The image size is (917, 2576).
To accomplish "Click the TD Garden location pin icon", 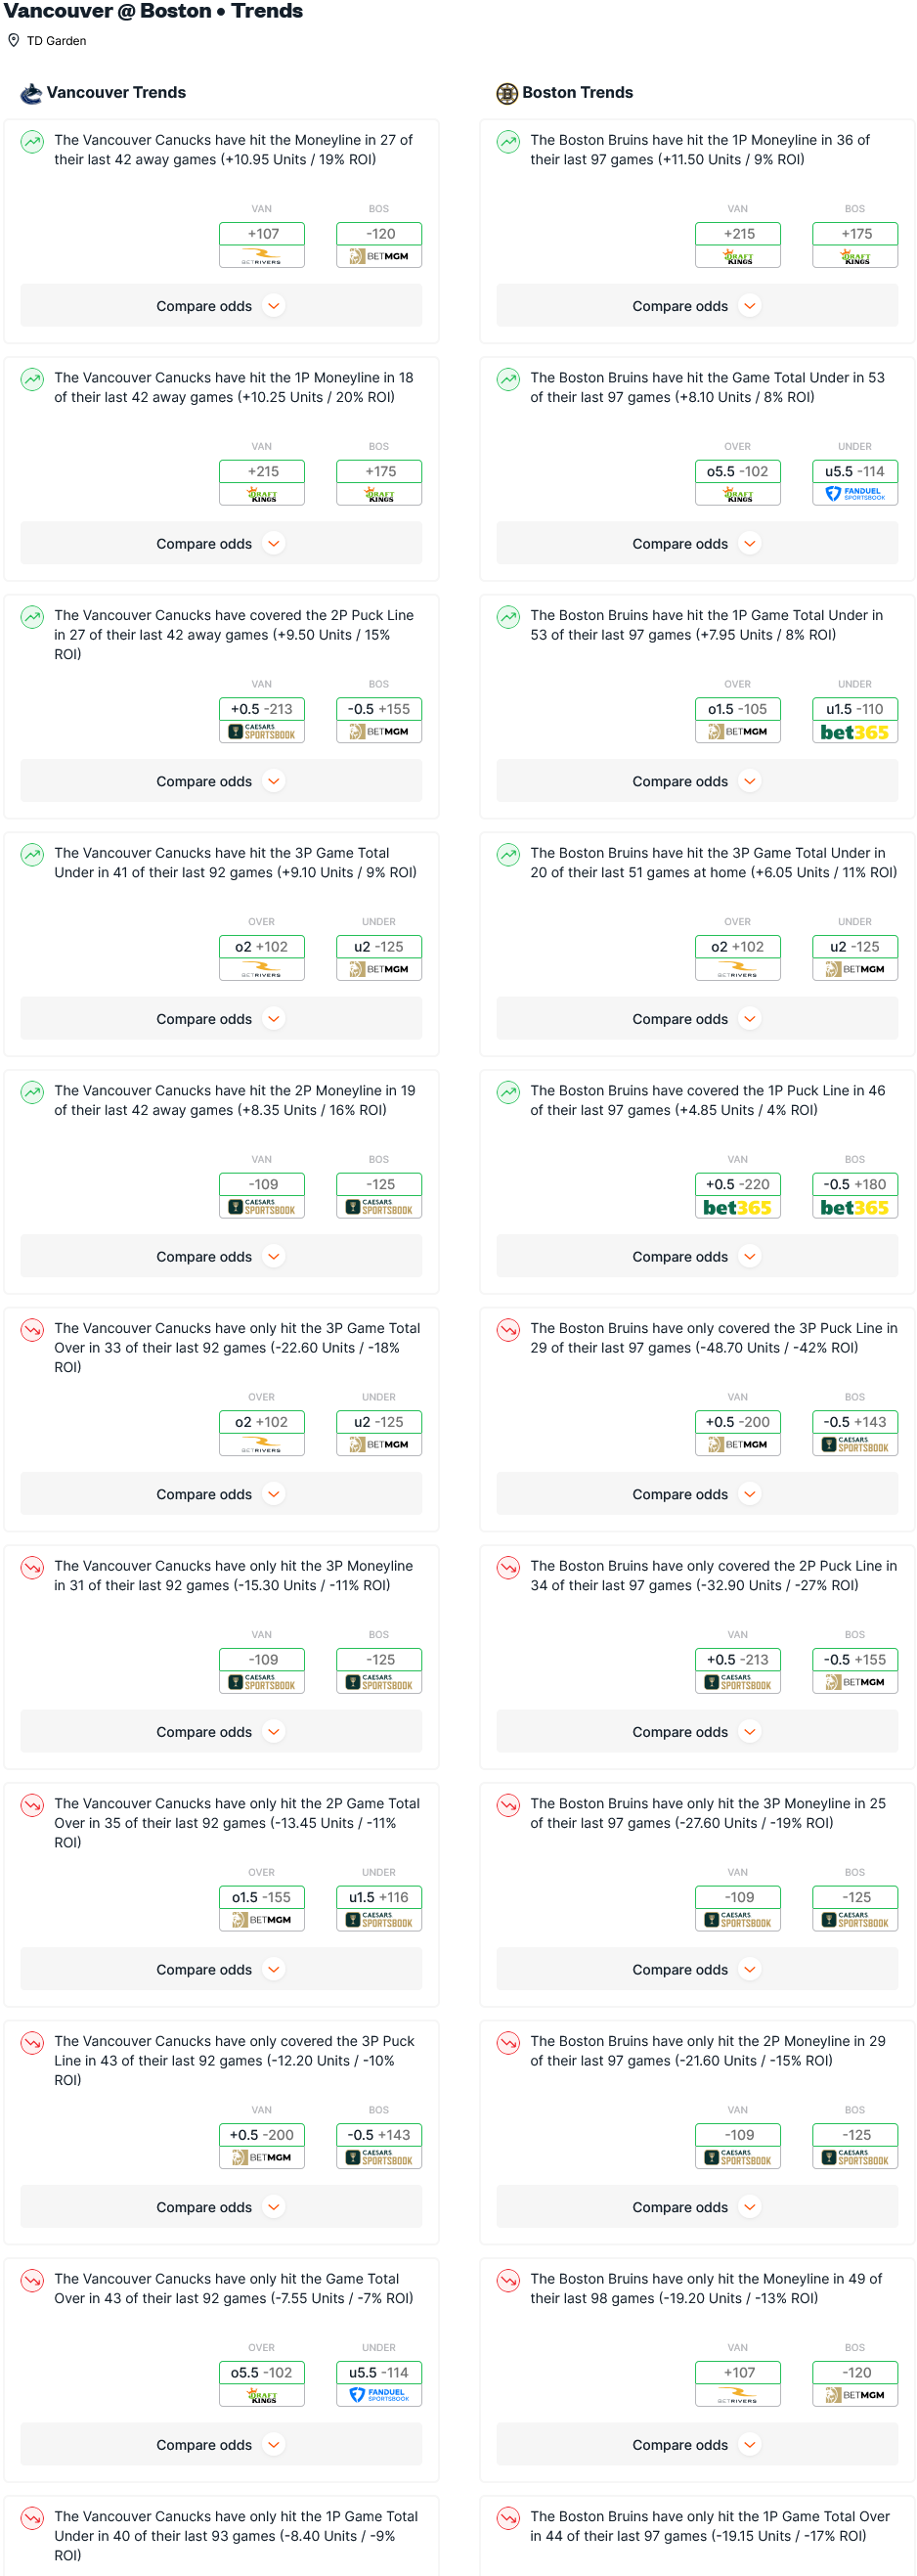I will click(14, 41).
